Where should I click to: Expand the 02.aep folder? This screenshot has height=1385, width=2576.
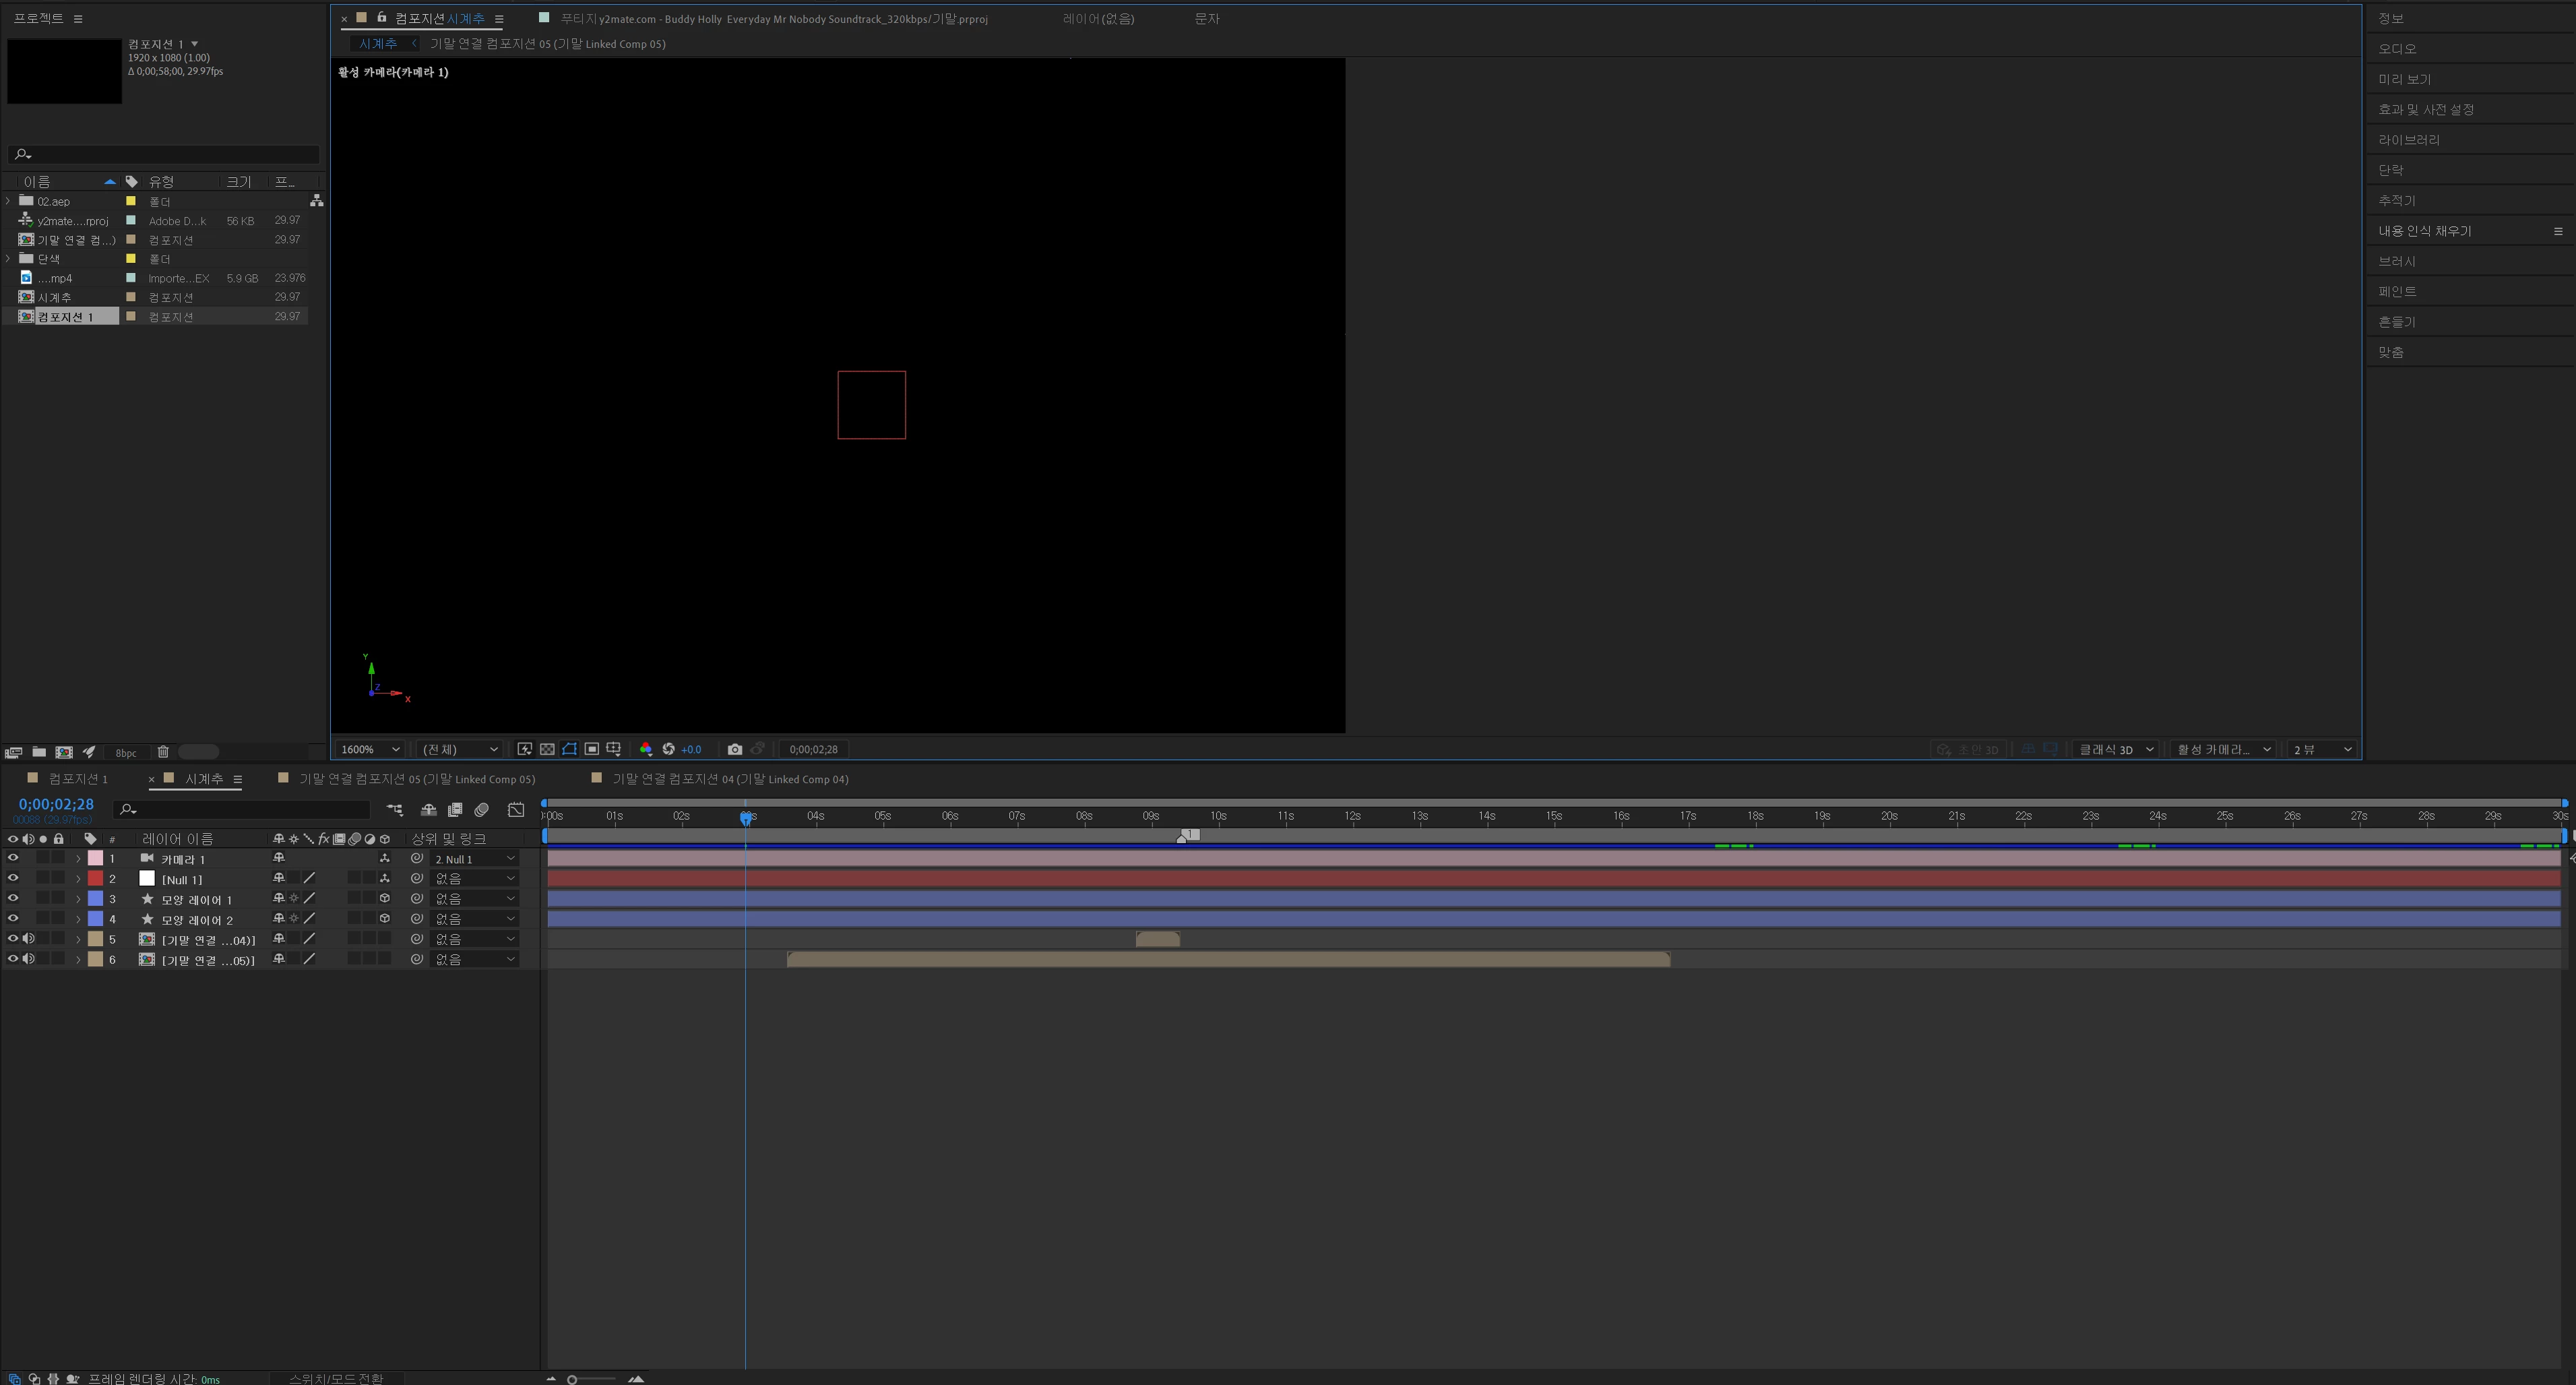[9, 201]
